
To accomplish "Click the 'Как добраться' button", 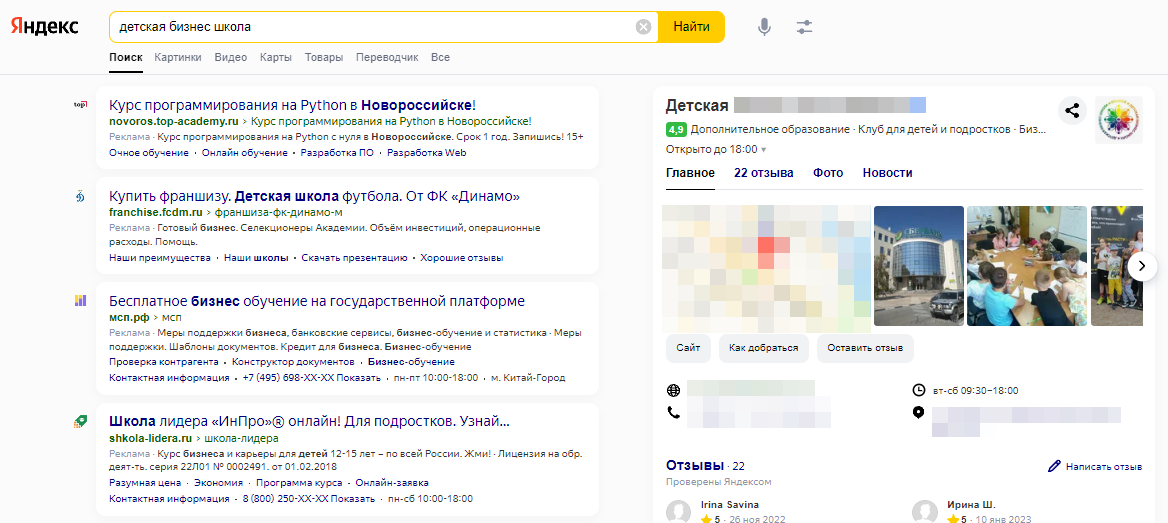I will pos(763,348).
